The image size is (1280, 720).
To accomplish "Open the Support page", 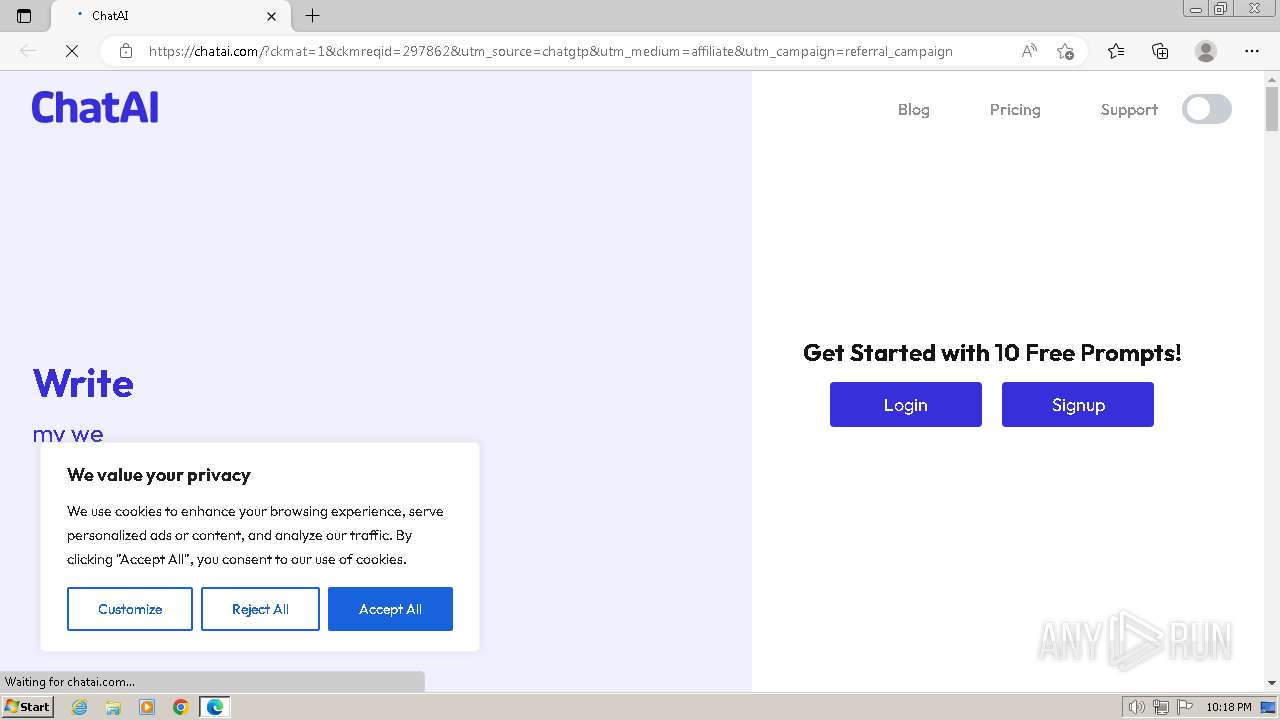I will pos(1129,110).
